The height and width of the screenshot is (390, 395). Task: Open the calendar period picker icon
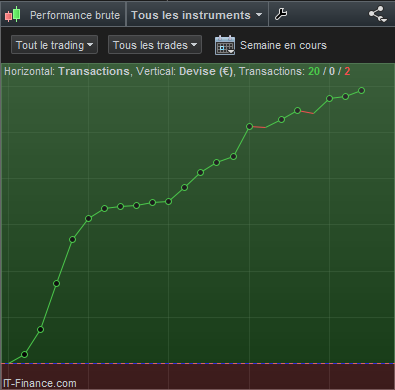(x=225, y=45)
